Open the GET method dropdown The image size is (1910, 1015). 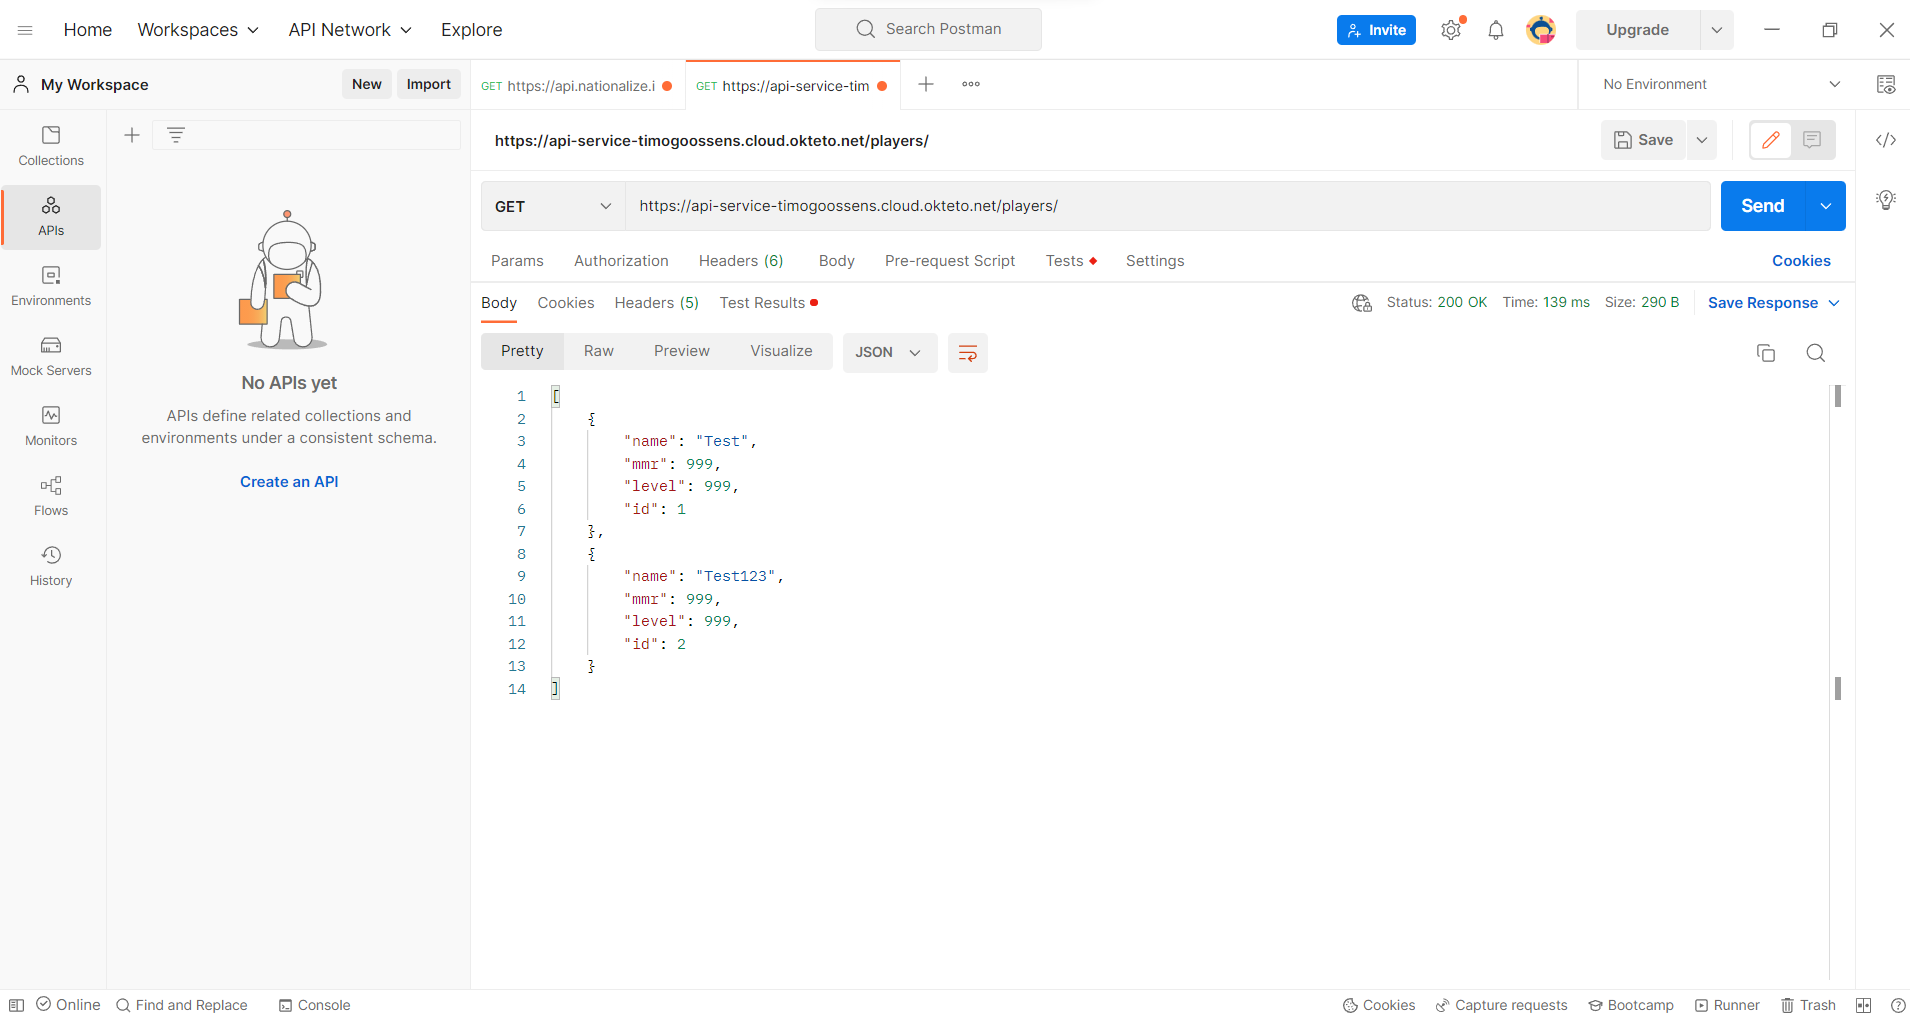click(553, 206)
